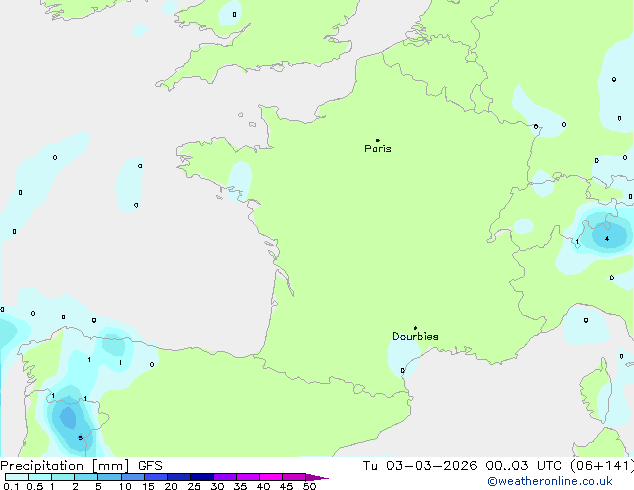
Task: Select the 15–20 mm legend swatch
Action: click(156, 477)
